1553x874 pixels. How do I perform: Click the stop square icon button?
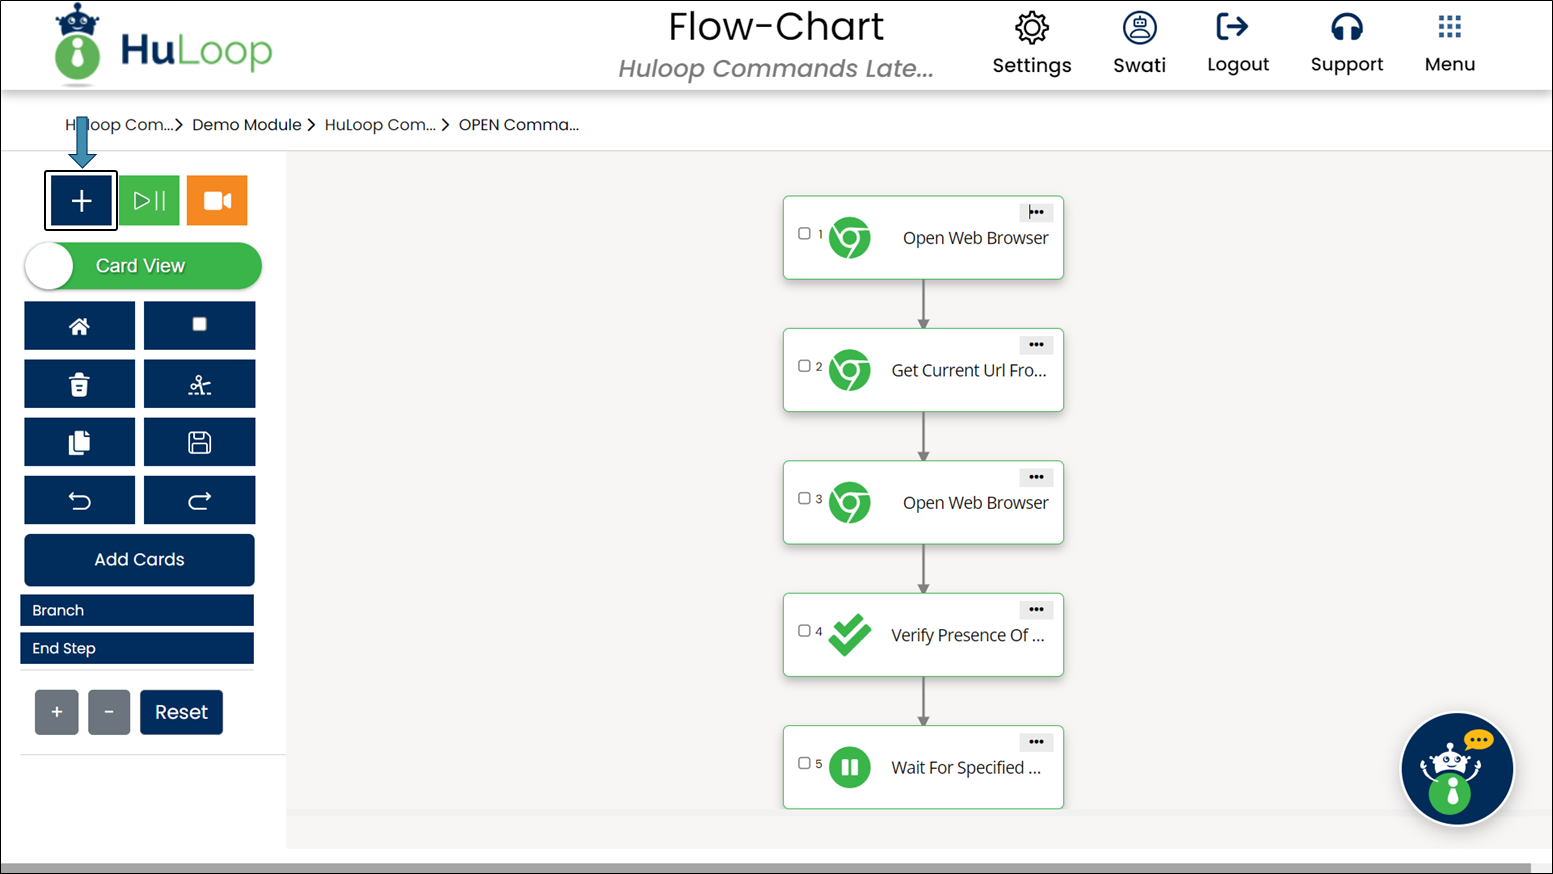point(199,326)
